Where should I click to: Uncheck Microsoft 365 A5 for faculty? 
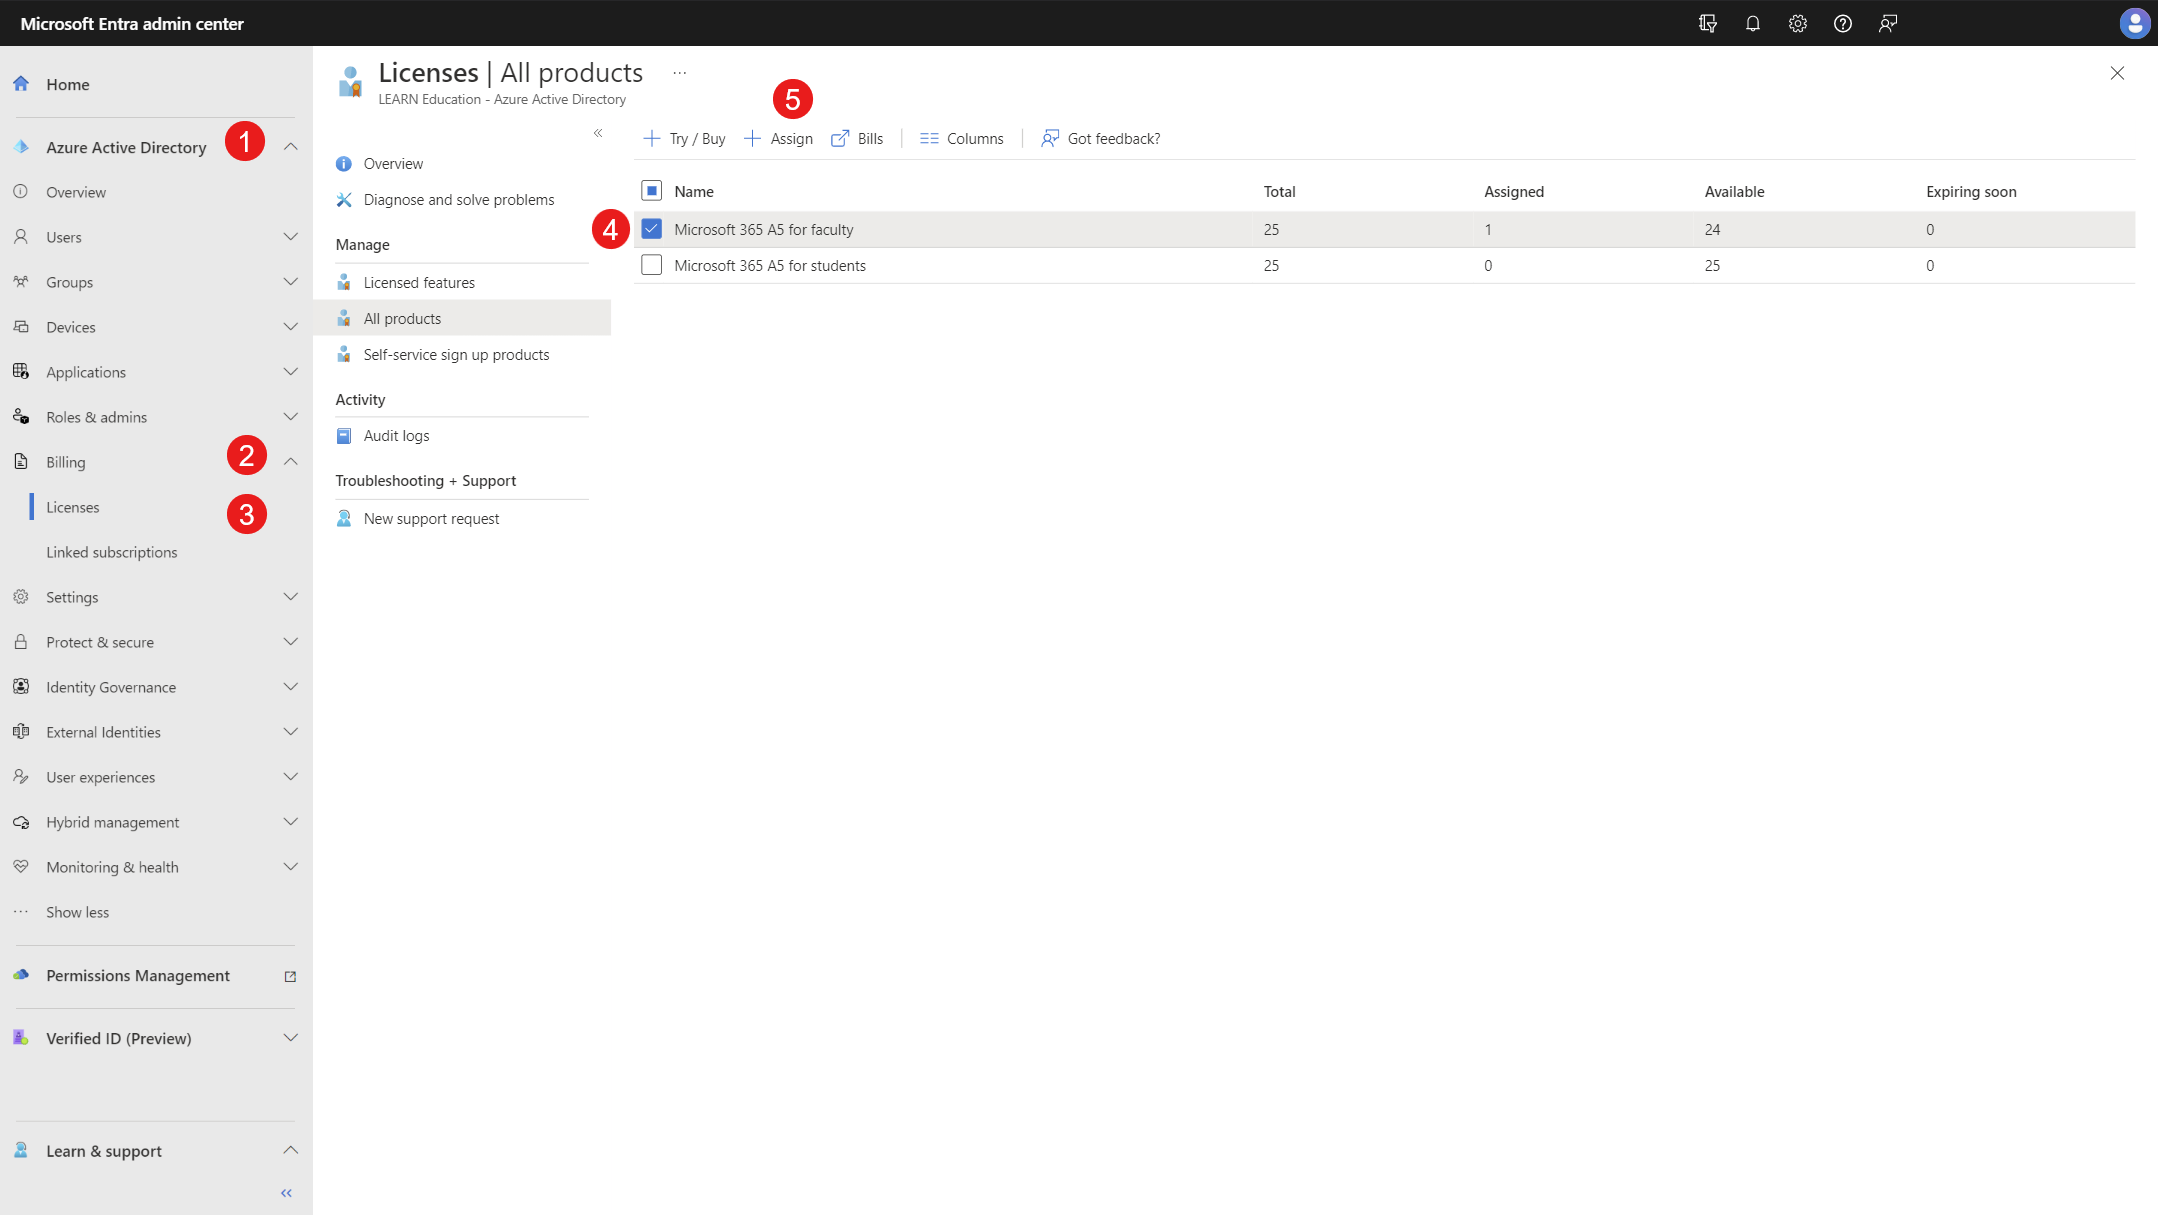651,229
